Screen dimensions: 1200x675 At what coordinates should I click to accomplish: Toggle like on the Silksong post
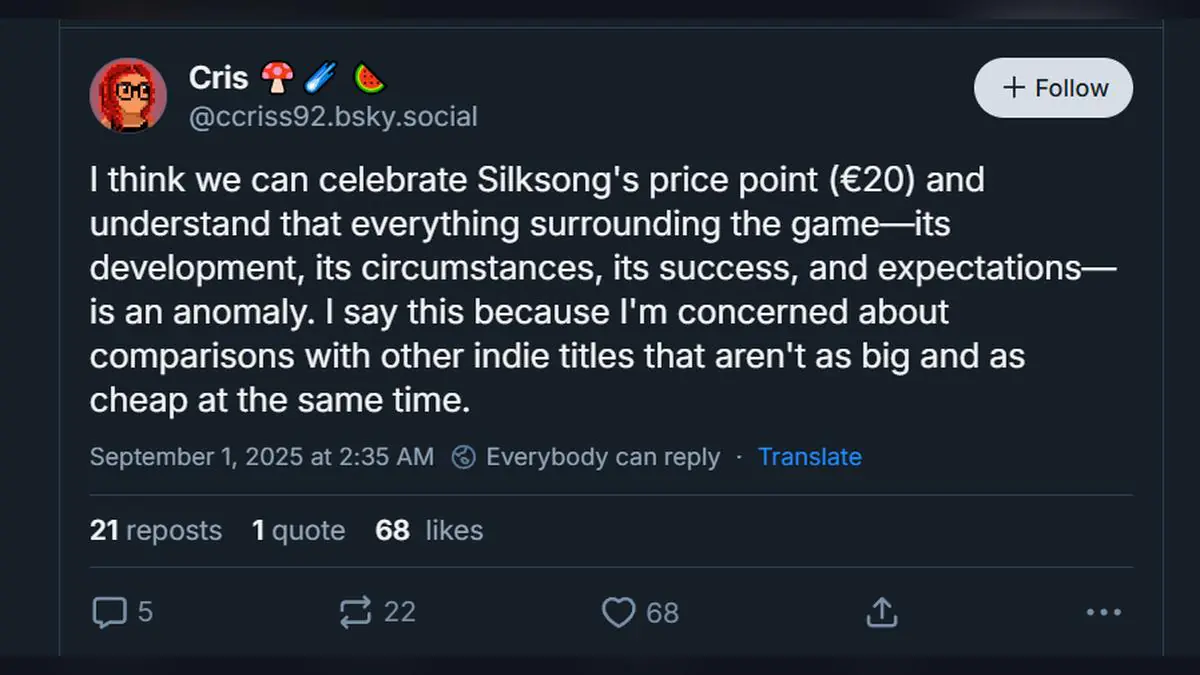tap(620, 612)
